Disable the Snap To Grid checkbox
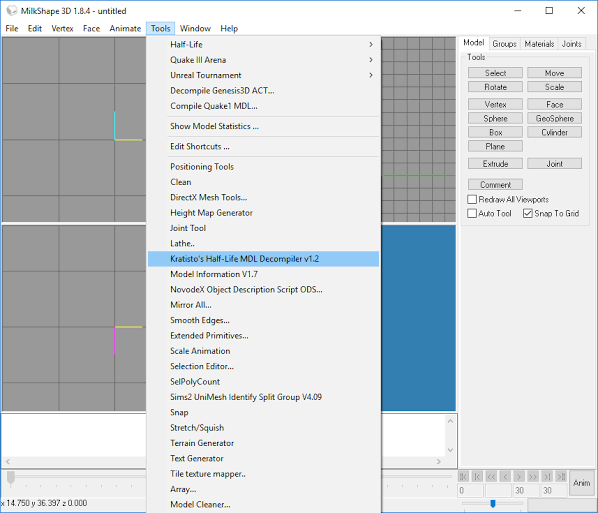The height and width of the screenshot is (513, 598). 527,213
